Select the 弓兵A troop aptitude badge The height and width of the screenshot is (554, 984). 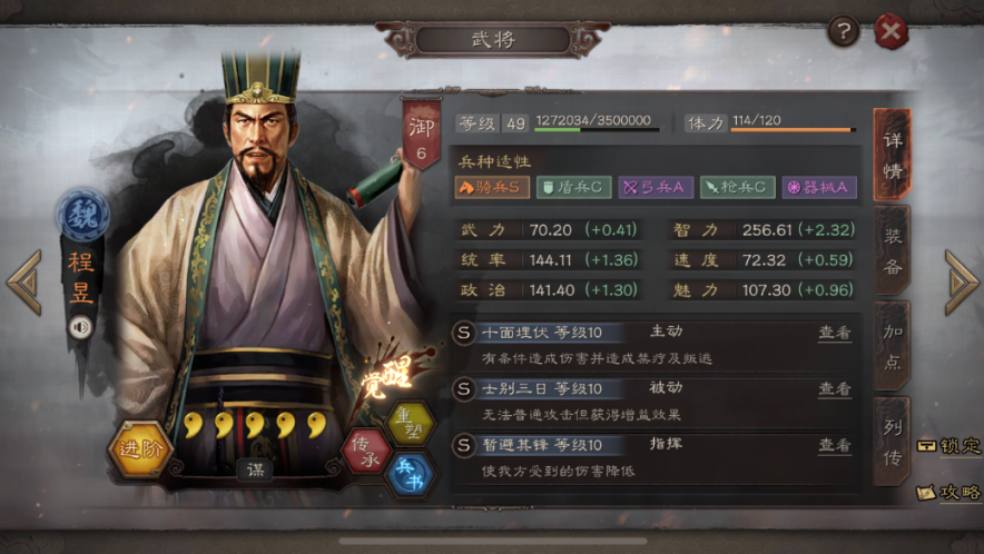[655, 187]
